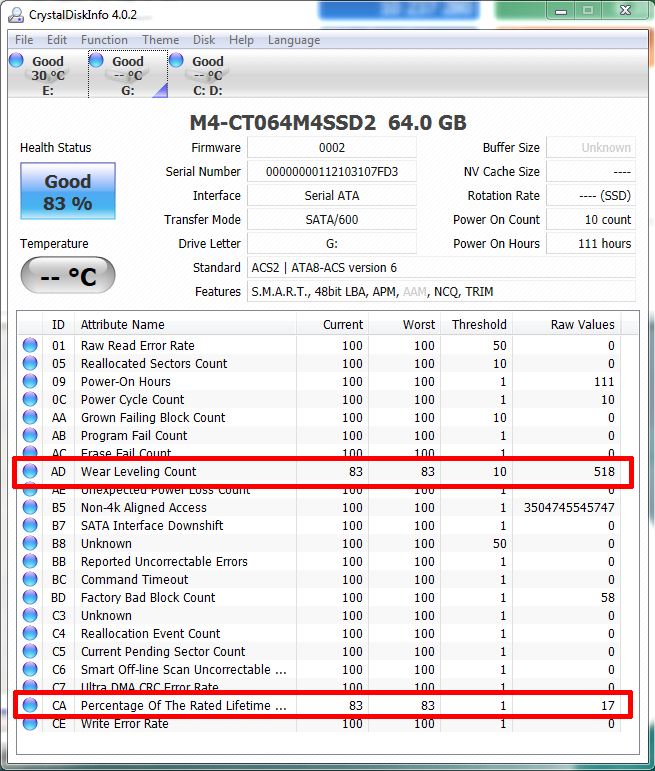
Task: Click the status orb for Command Timeout
Action: [30, 579]
